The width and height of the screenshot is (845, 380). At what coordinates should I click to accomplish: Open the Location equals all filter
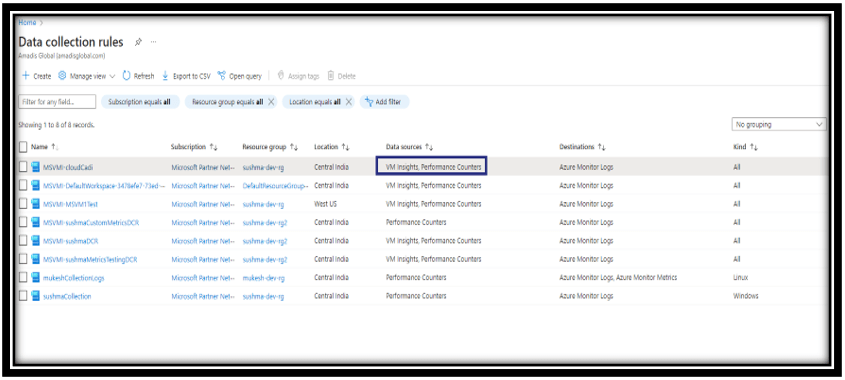315,101
